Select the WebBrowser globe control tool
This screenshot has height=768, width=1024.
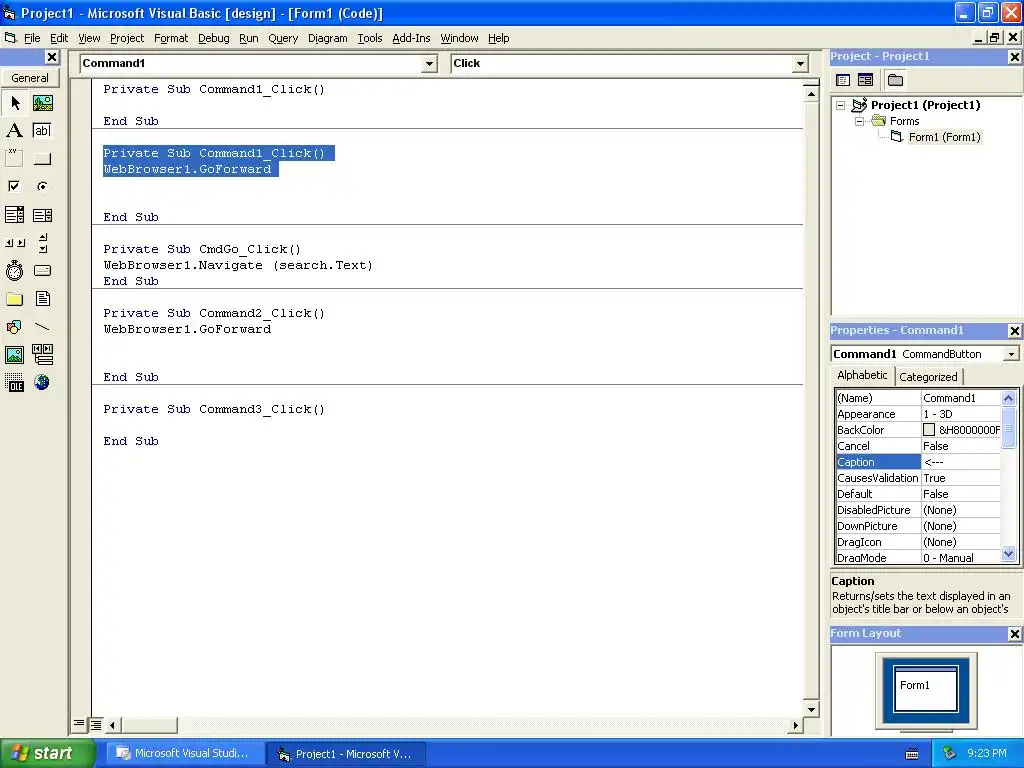coord(42,382)
